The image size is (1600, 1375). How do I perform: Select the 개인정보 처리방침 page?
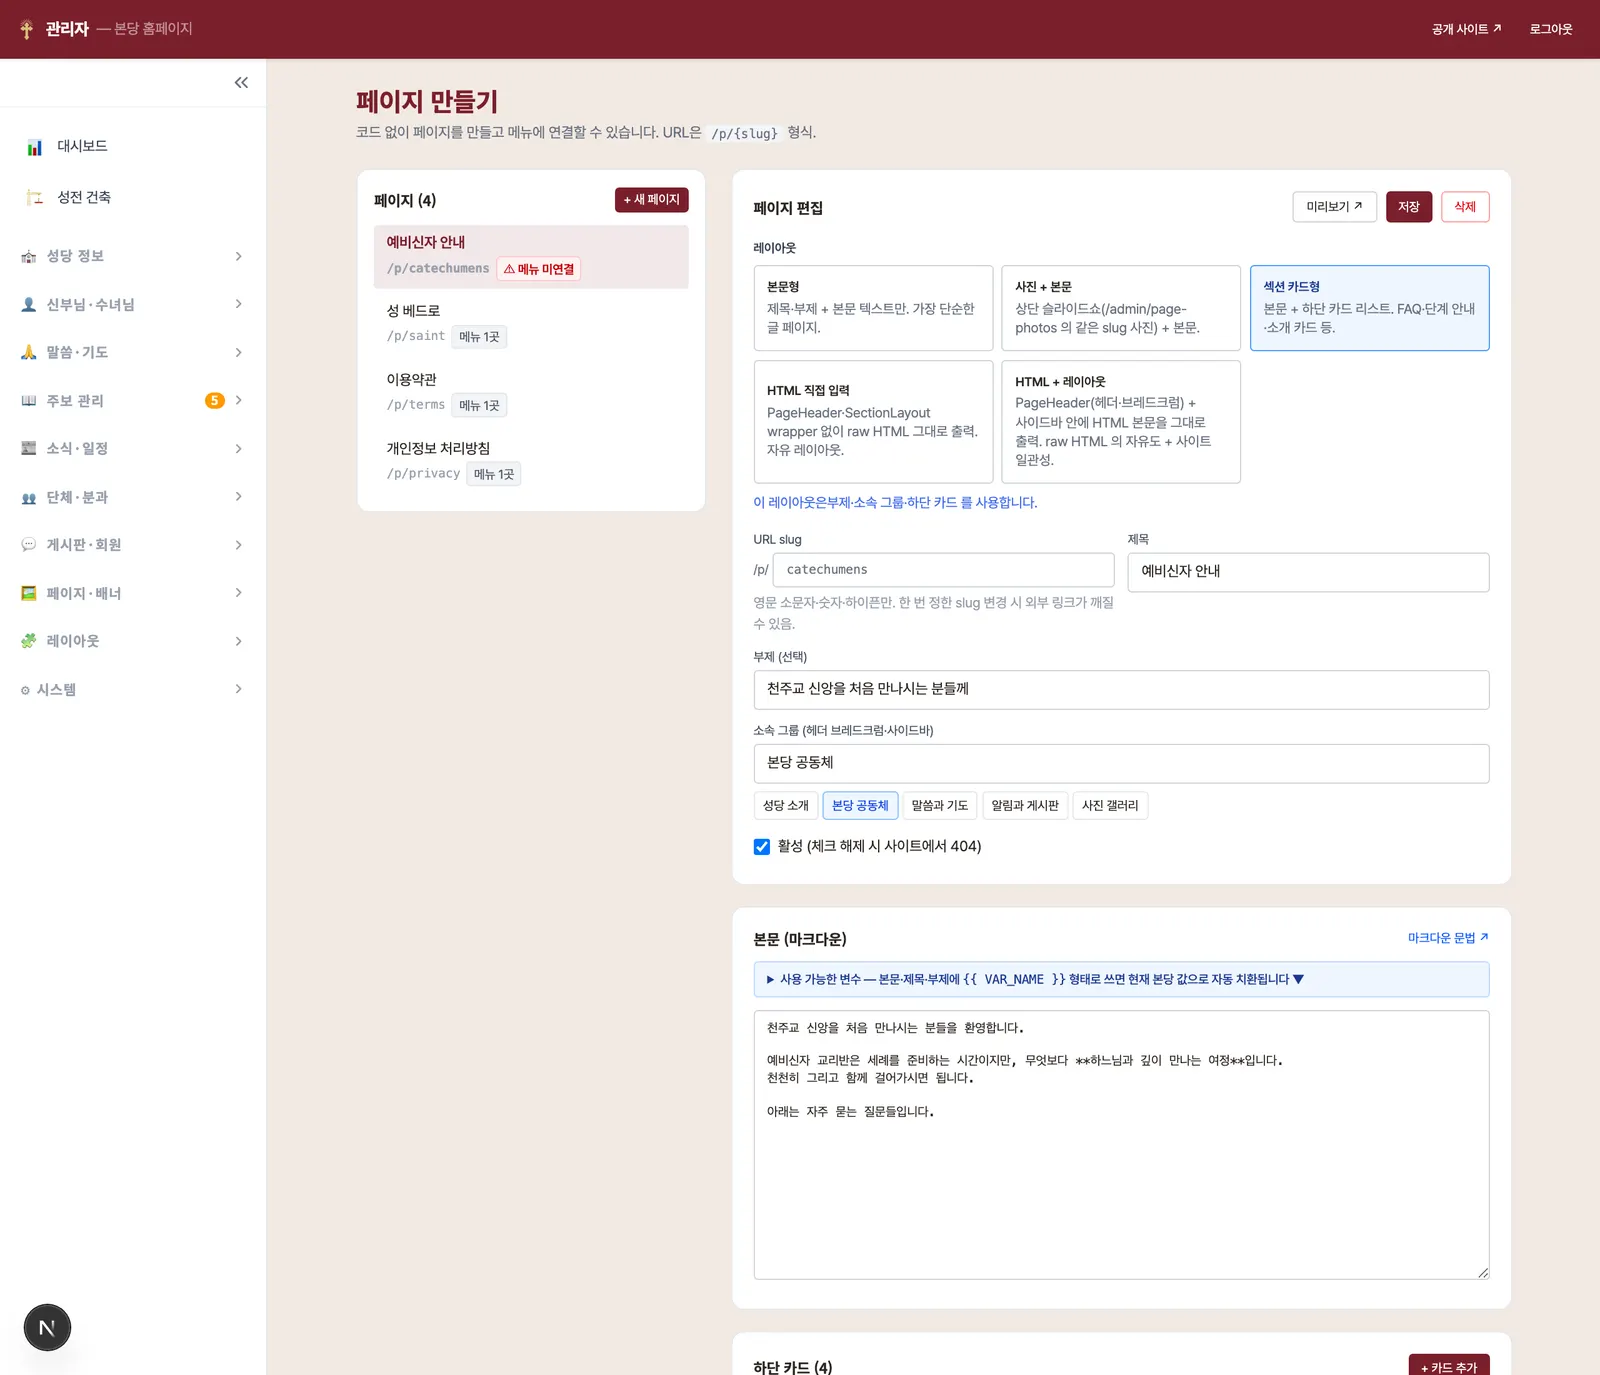531,460
